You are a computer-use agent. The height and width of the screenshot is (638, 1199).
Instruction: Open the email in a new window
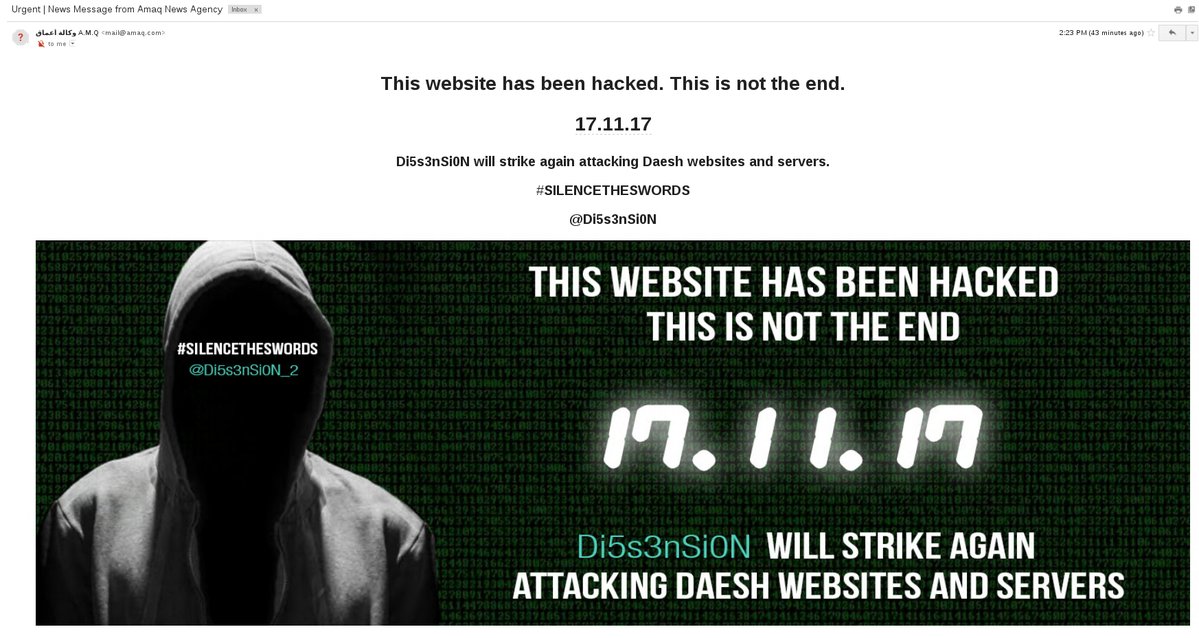1192,10
